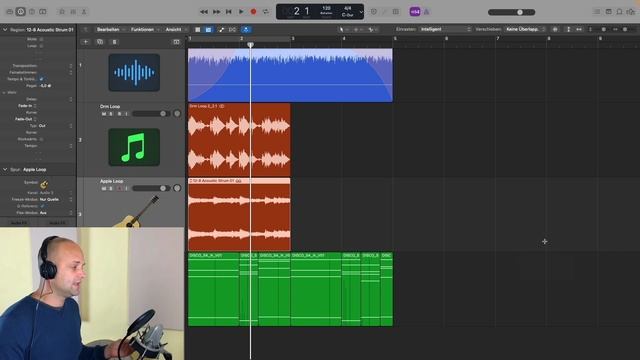
Task: Adjust the Drm Loop volume slider
Action: click(x=150, y=113)
